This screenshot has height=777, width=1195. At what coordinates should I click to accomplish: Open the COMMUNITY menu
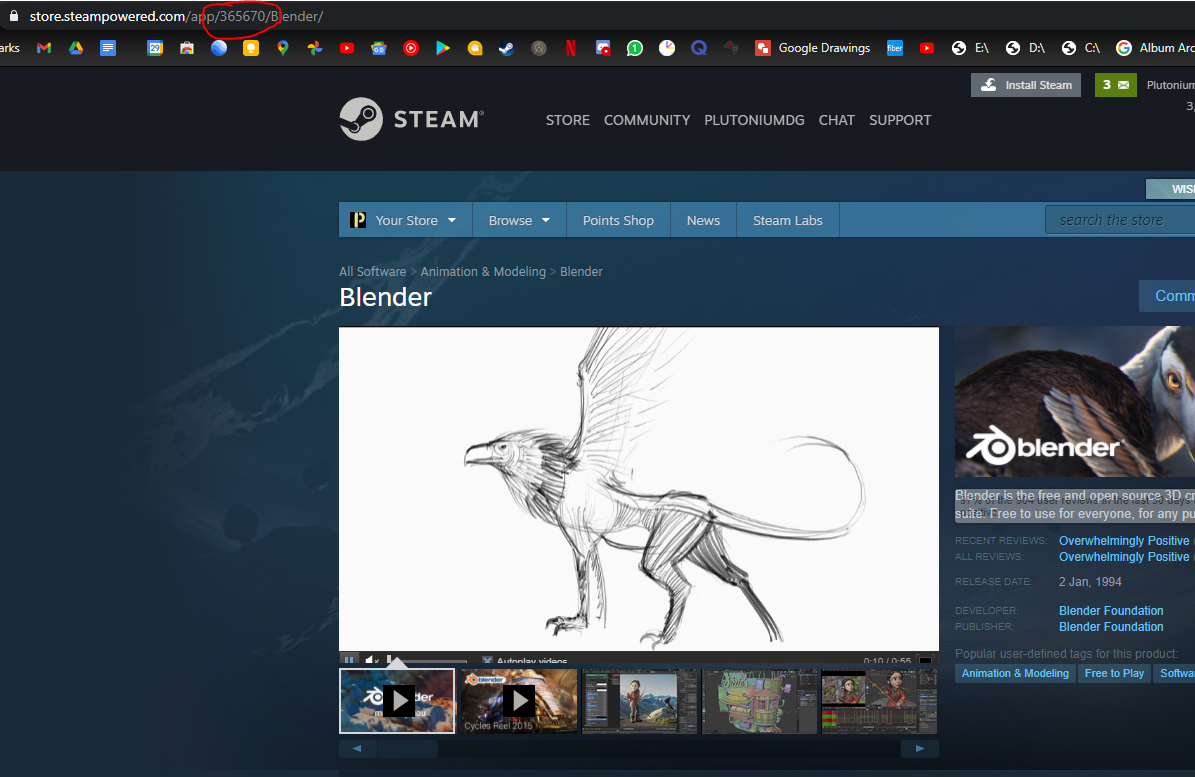click(x=647, y=120)
